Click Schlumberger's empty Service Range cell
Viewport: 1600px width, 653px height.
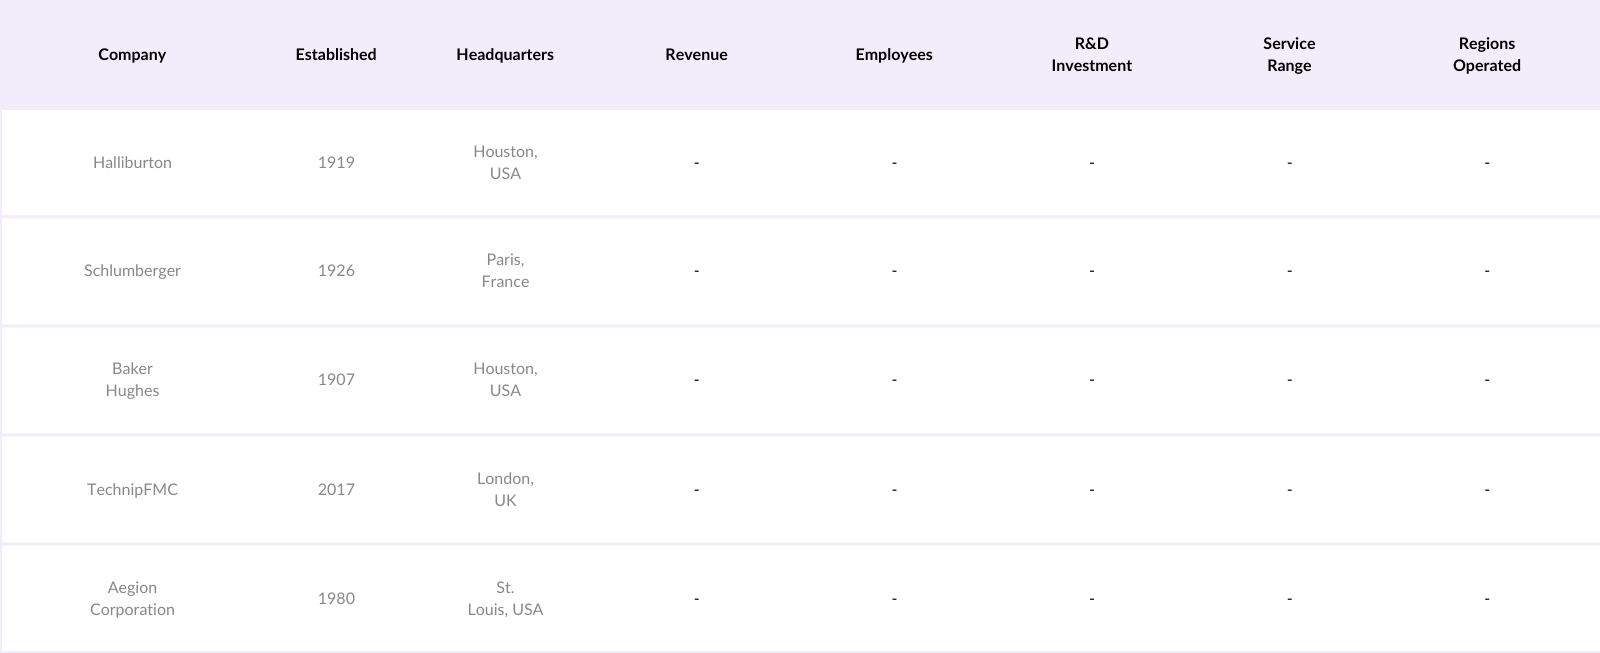(1289, 271)
